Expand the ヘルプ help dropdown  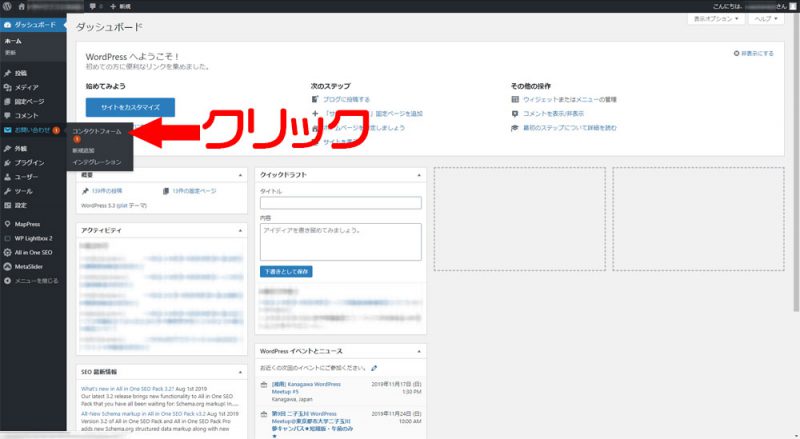[766, 18]
